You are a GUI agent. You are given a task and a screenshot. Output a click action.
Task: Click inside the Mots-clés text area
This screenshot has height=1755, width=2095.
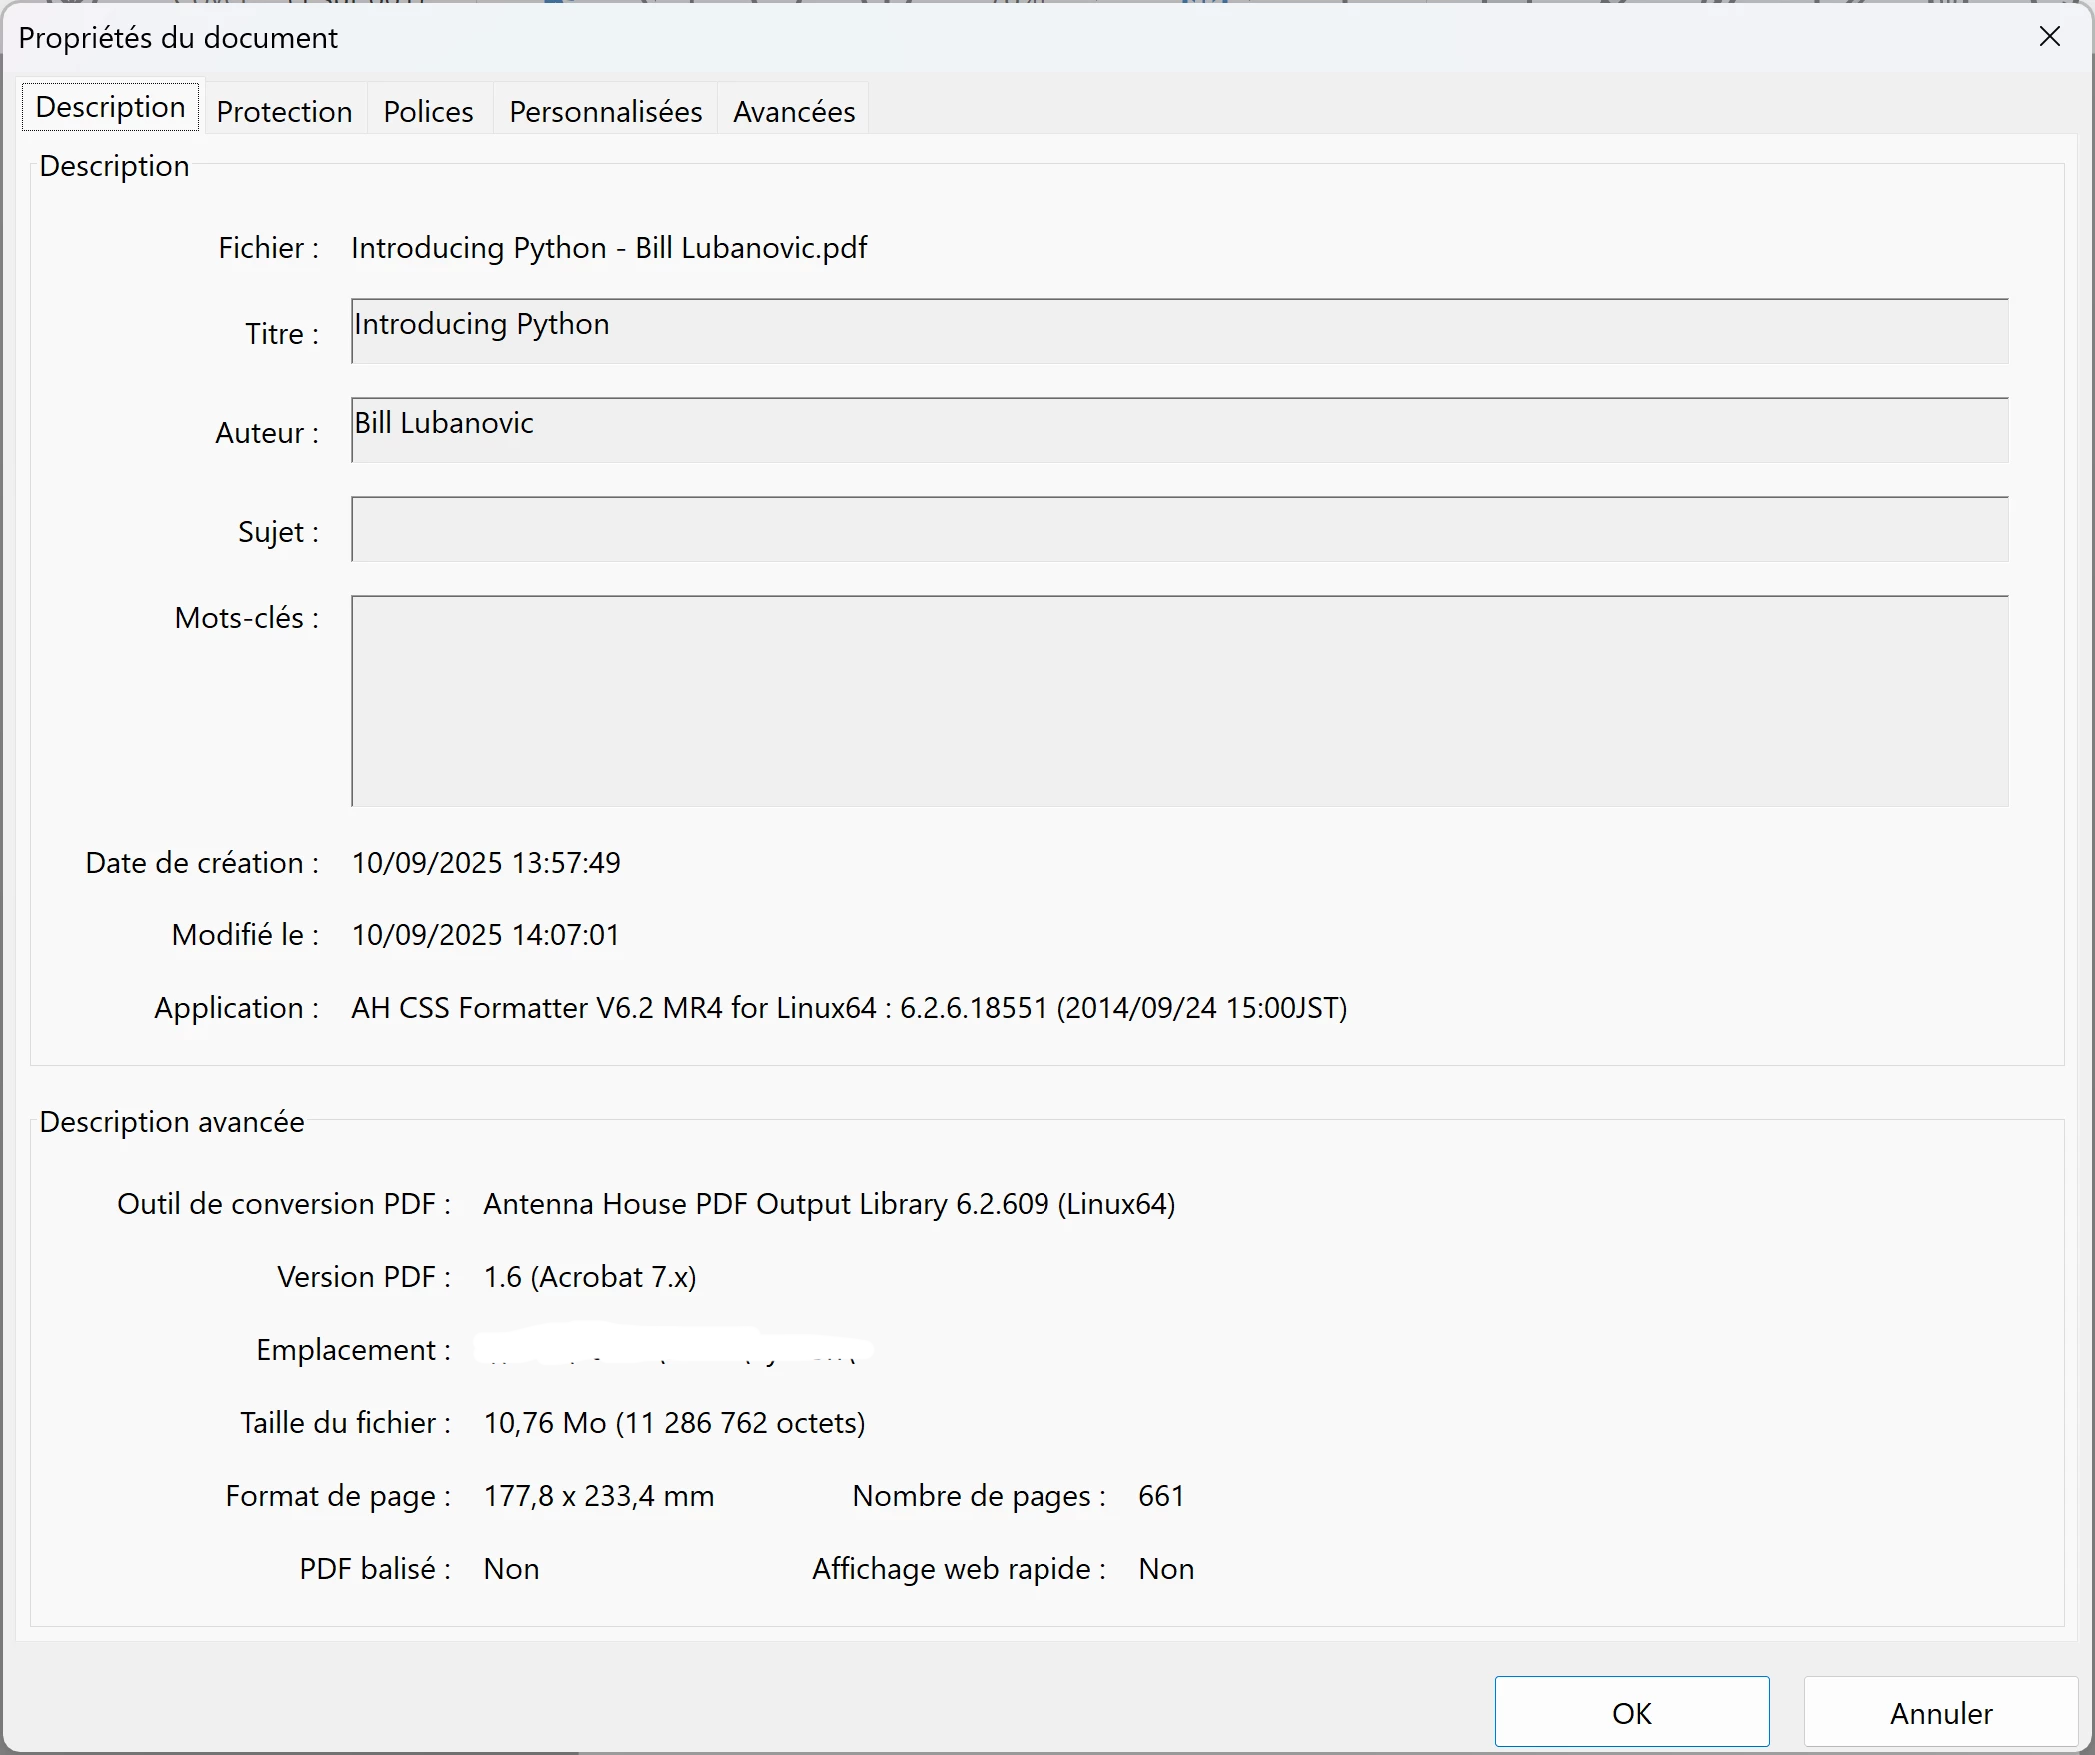pos(1178,700)
